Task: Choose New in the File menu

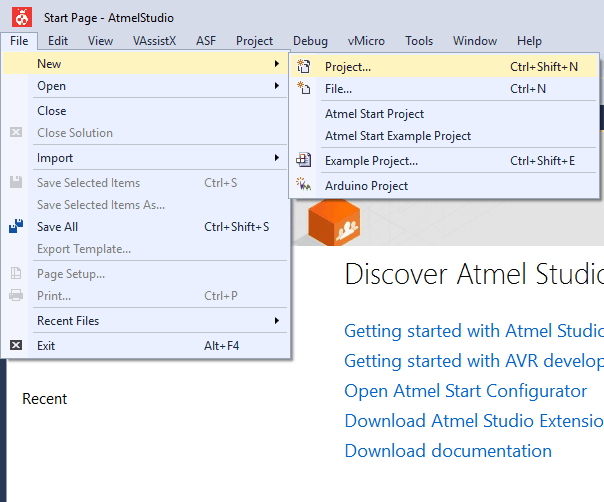Action: point(146,63)
